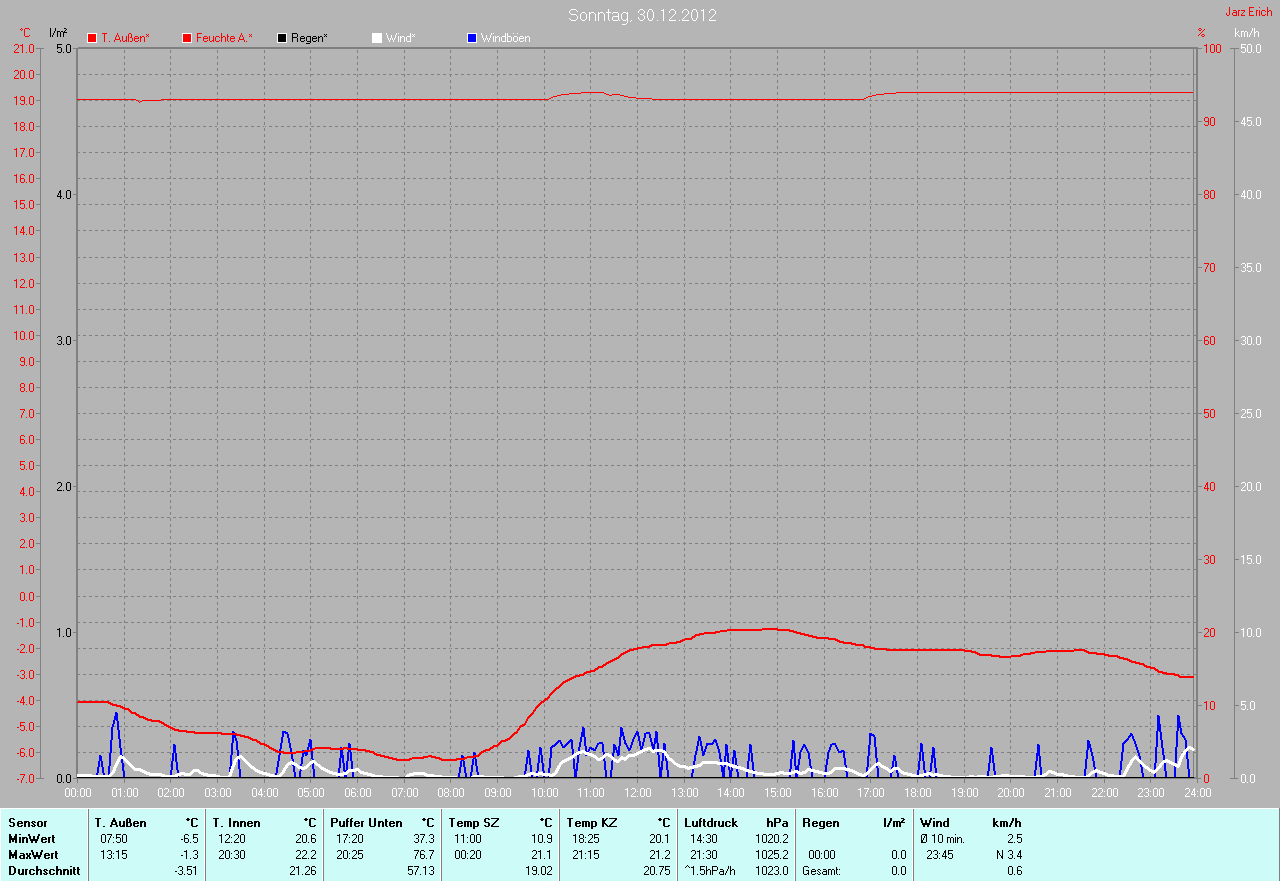Click the Puffer Unten column header
1280x881 pixels.
point(366,823)
